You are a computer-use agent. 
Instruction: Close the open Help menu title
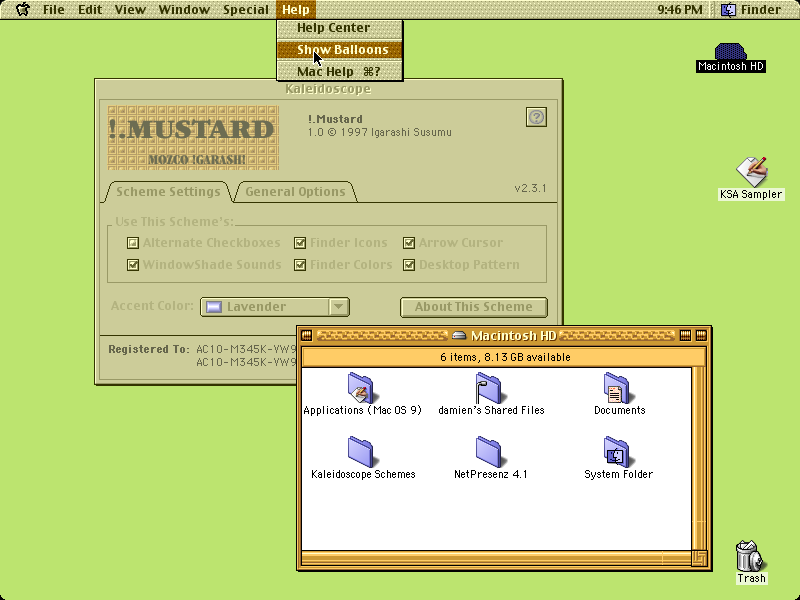296,10
